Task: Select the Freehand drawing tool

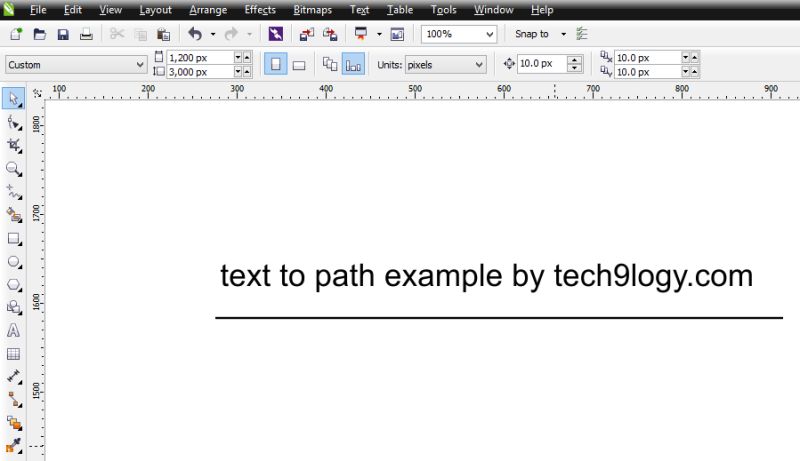Action: (x=14, y=192)
